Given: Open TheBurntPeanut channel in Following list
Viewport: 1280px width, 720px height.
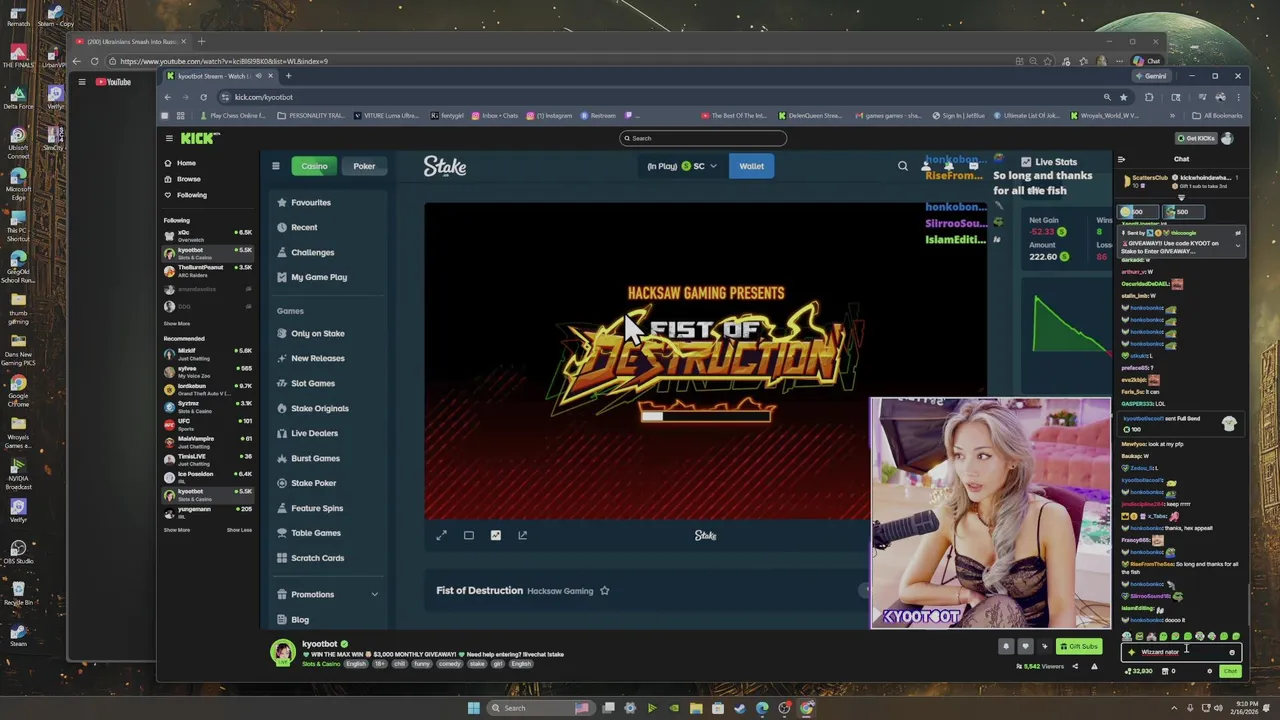Looking at the screenshot, I should [208, 270].
